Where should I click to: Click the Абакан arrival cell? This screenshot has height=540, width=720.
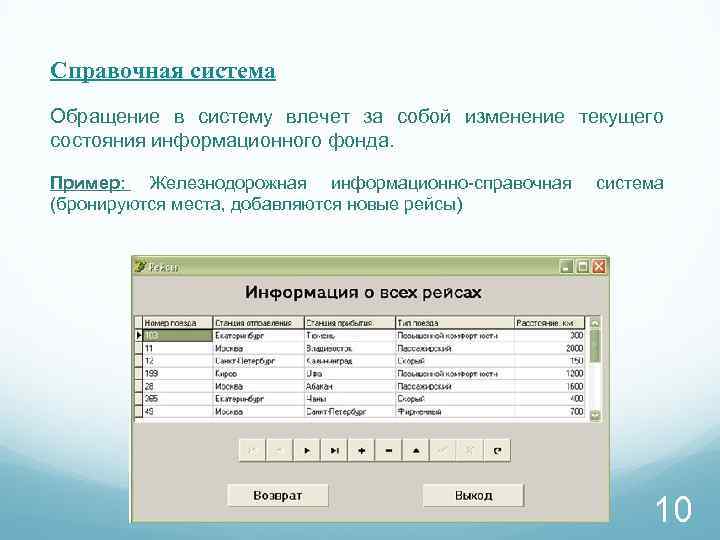349,387
